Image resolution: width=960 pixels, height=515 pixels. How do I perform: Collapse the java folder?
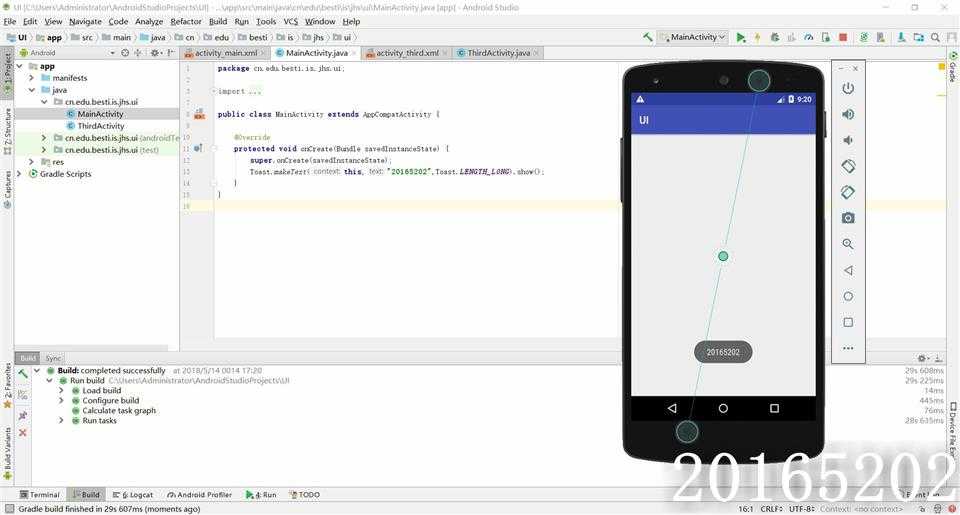[31, 90]
